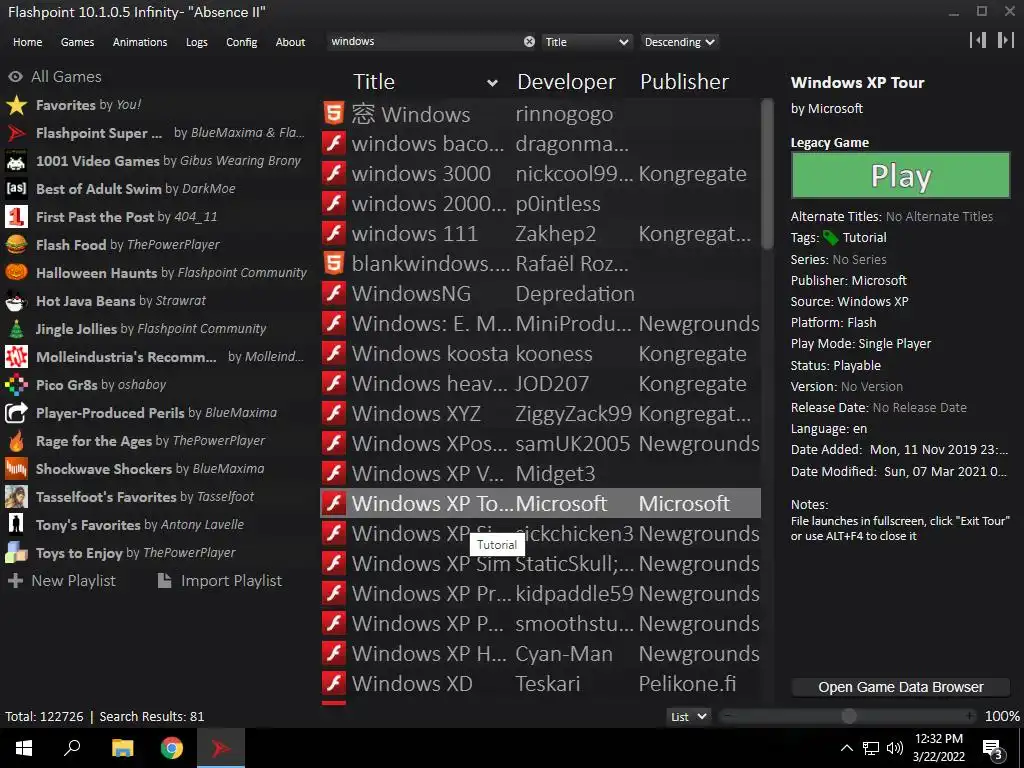Click the volume speaker tray icon
This screenshot has height=768, width=1024.
point(895,748)
